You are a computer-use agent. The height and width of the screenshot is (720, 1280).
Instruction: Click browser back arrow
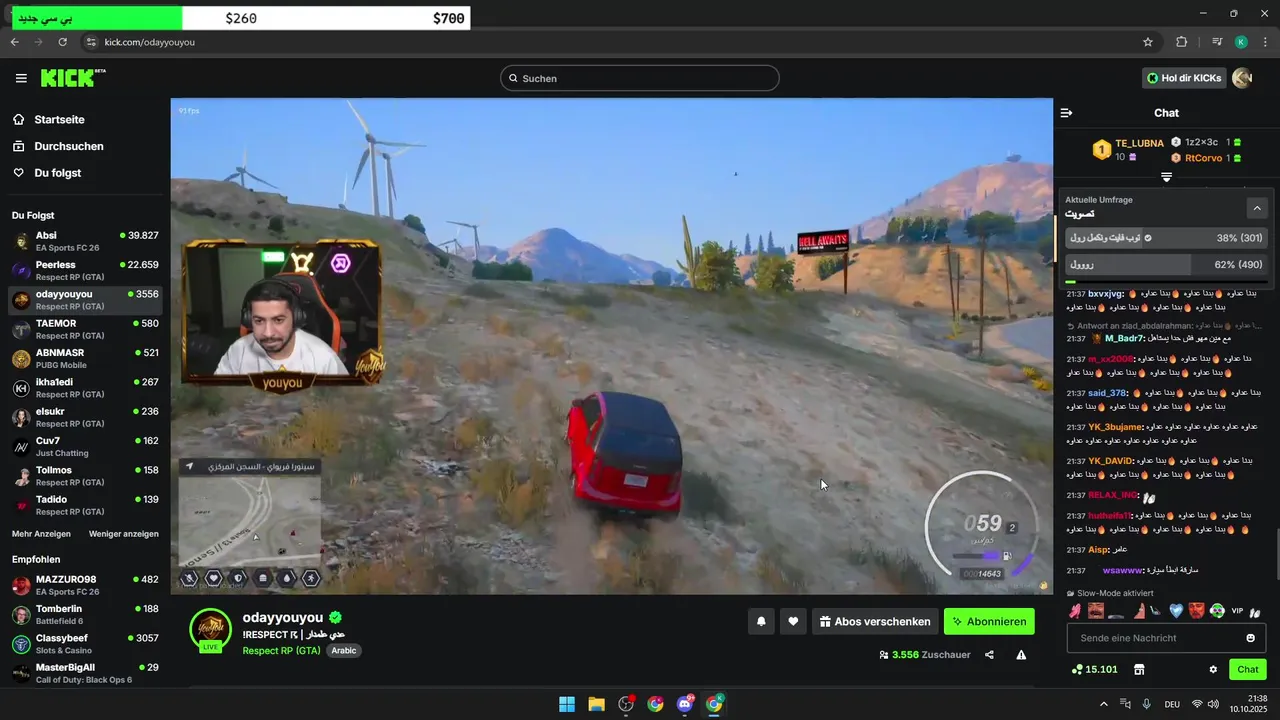point(15,42)
